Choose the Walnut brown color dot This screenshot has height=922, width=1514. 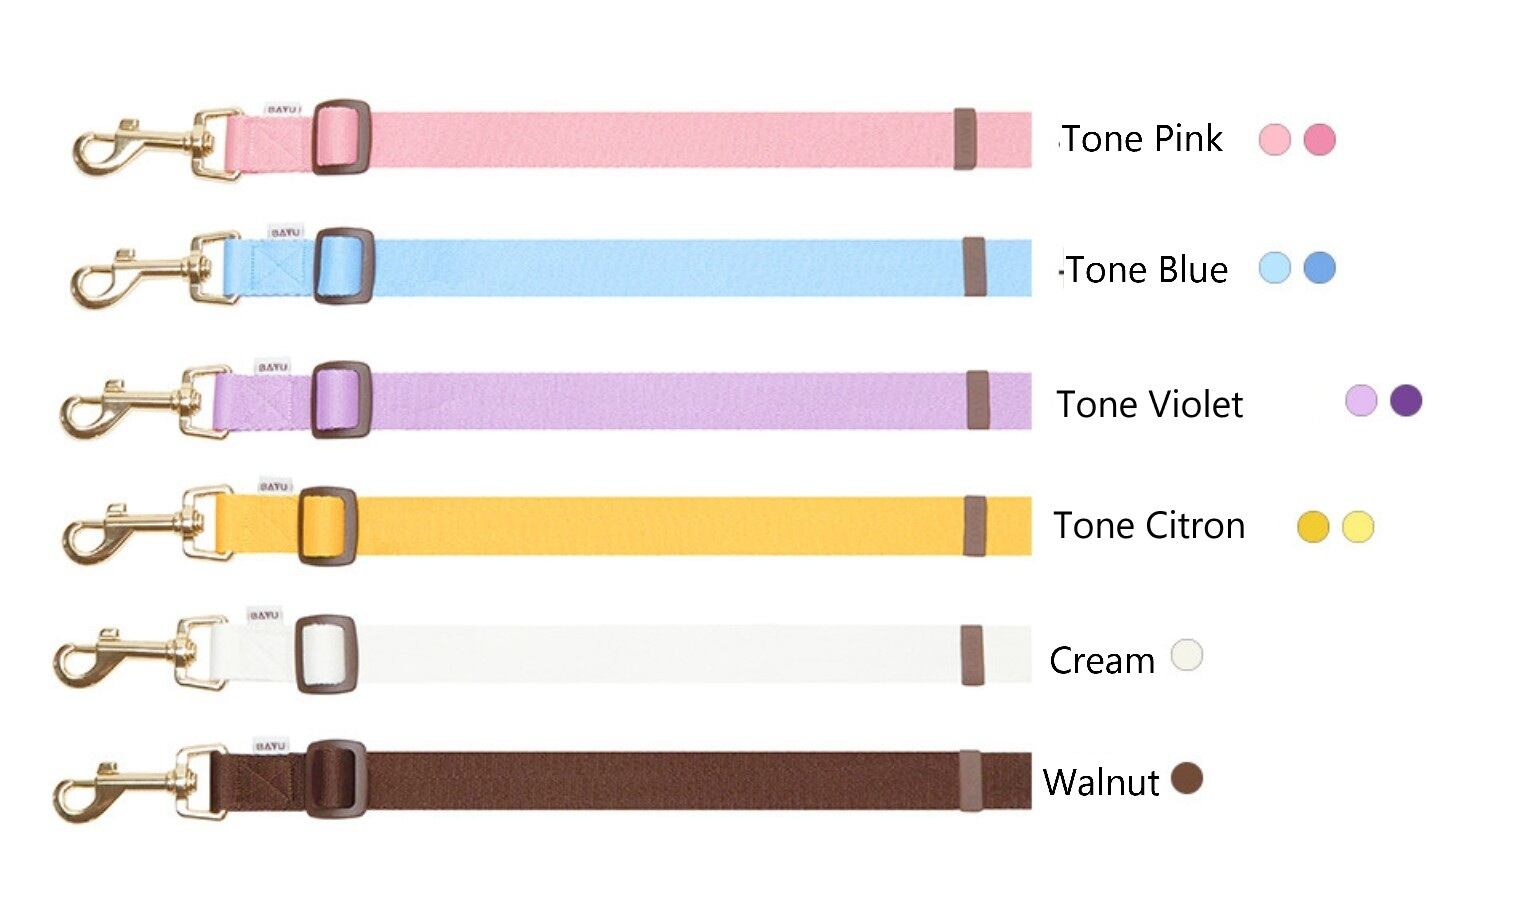[1186, 778]
